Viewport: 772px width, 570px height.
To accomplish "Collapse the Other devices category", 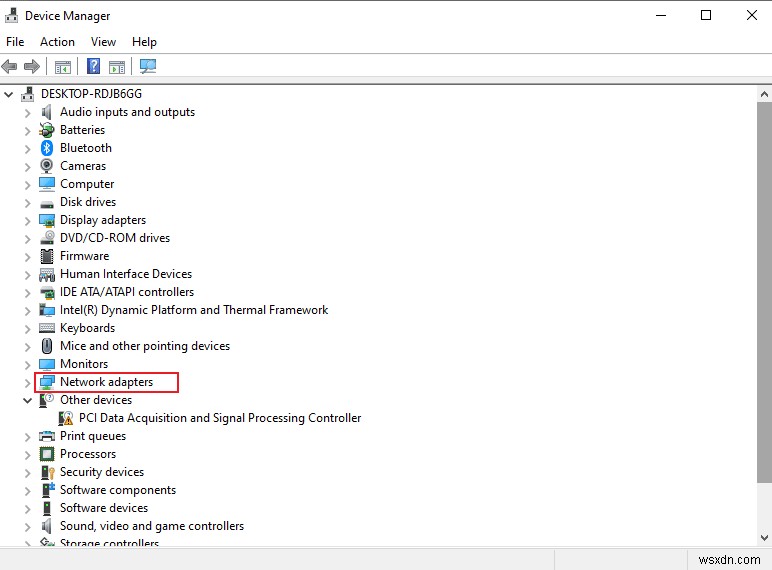I will 28,401.
